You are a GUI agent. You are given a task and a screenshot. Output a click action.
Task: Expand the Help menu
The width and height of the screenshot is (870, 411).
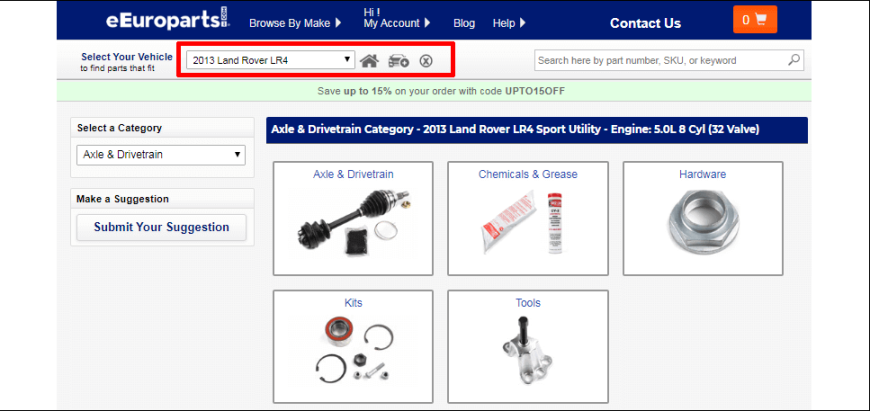click(x=509, y=23)
